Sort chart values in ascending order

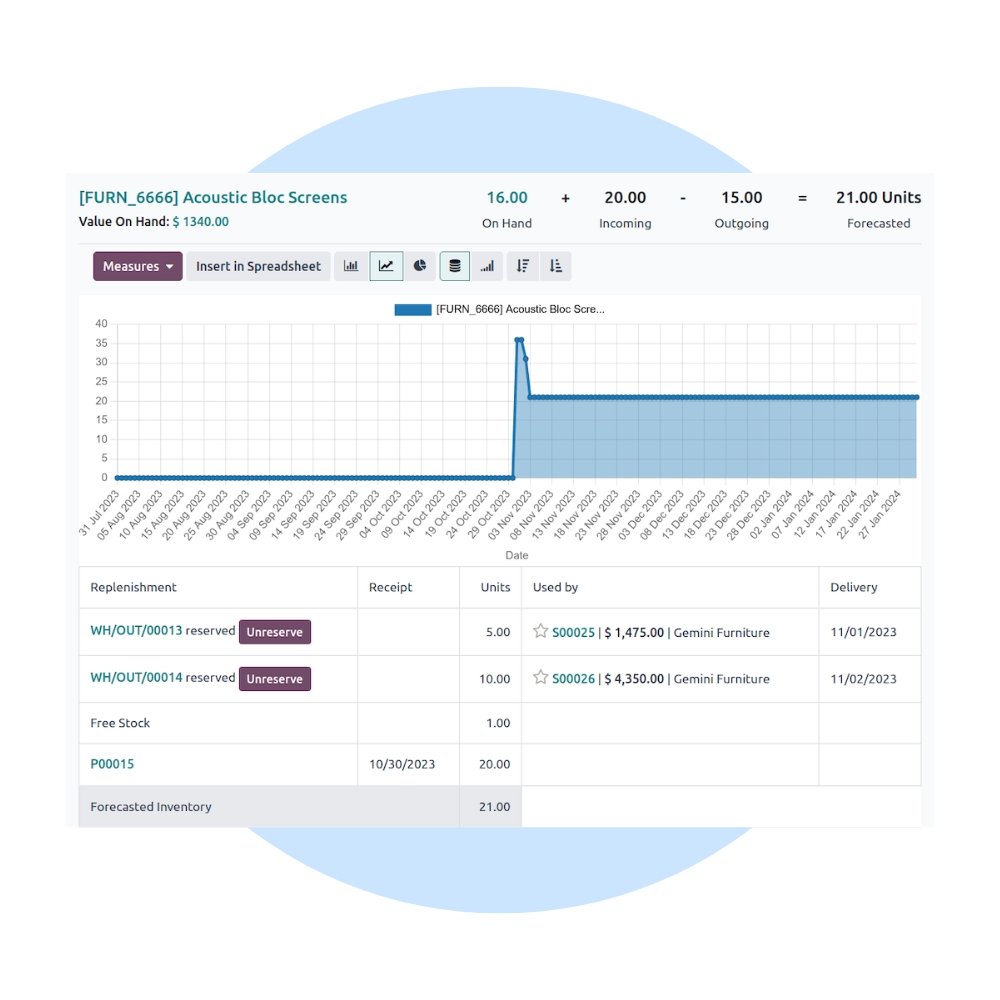click(x=556, y=266)
